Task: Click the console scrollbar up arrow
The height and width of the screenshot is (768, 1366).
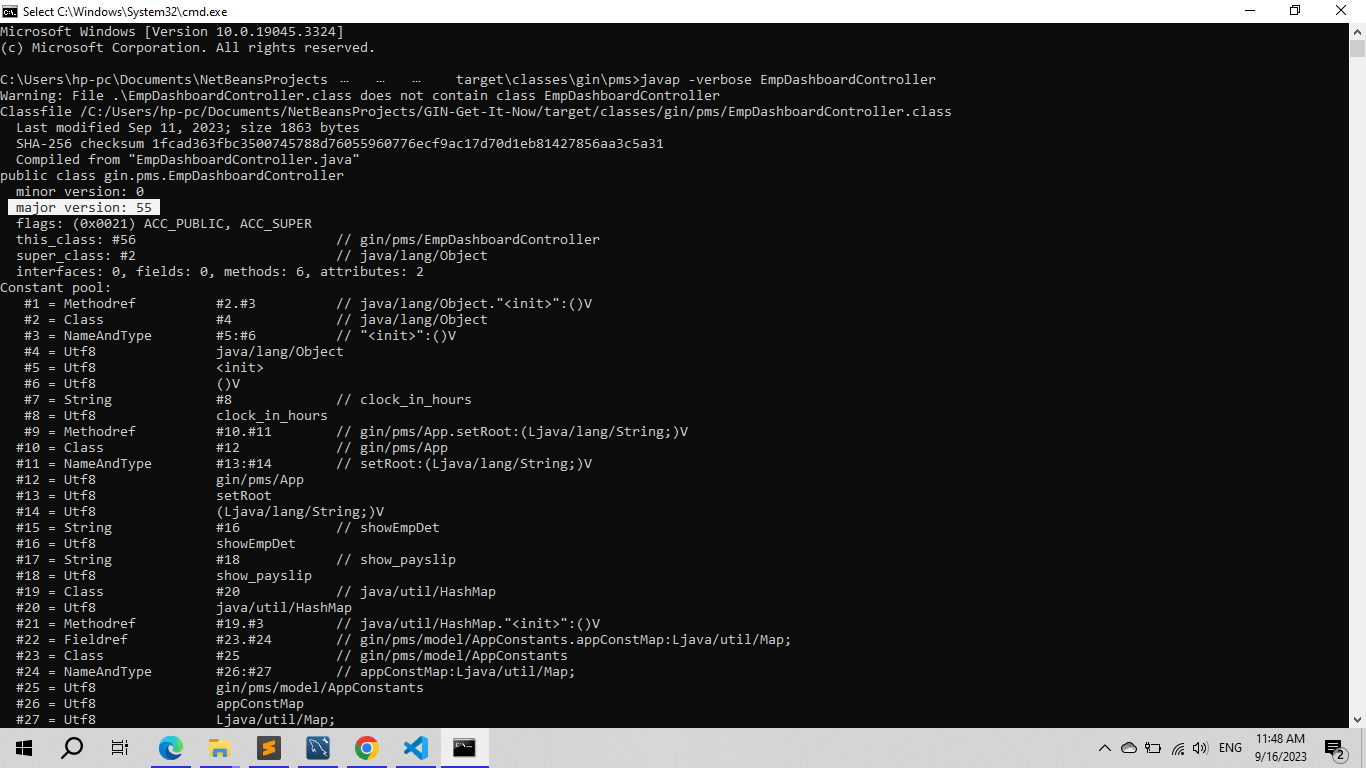Action: (1358, 31)
